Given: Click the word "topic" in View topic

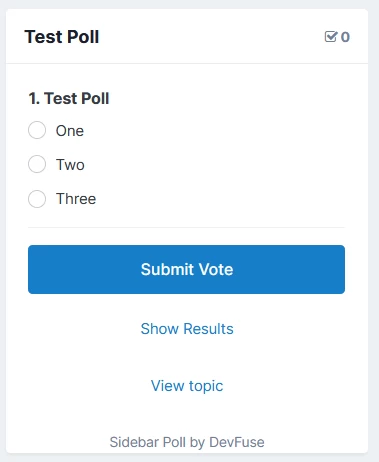Looking at the screenshot, I should [x=206, y=386].
